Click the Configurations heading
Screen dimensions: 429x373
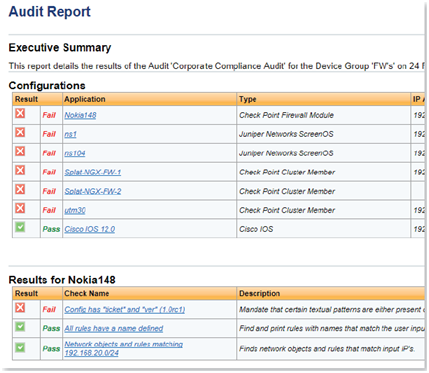pyautogui.click(x=47, y=86)
